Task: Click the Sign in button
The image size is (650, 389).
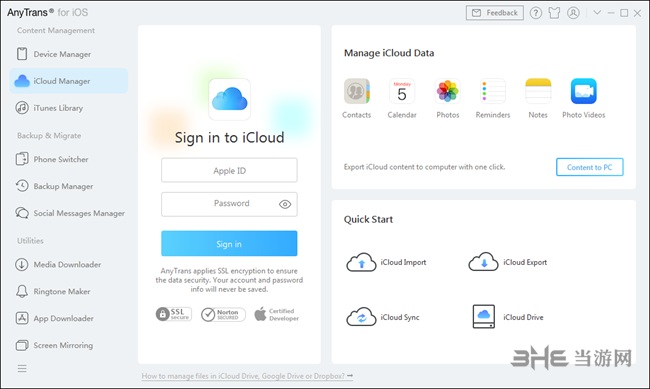Action: pos(229,243)
